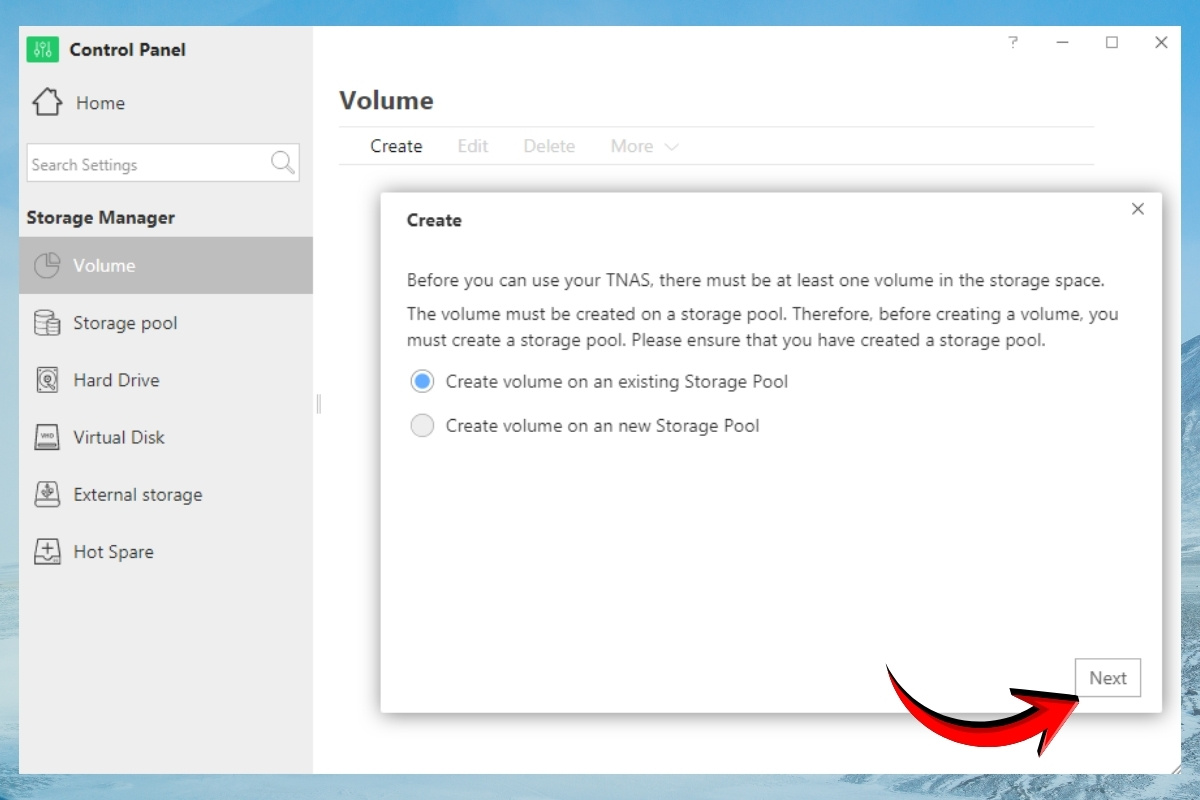Click the Storage pool database icon
The height and width of the screenshot is (800, 1200).
coord(47,323)
